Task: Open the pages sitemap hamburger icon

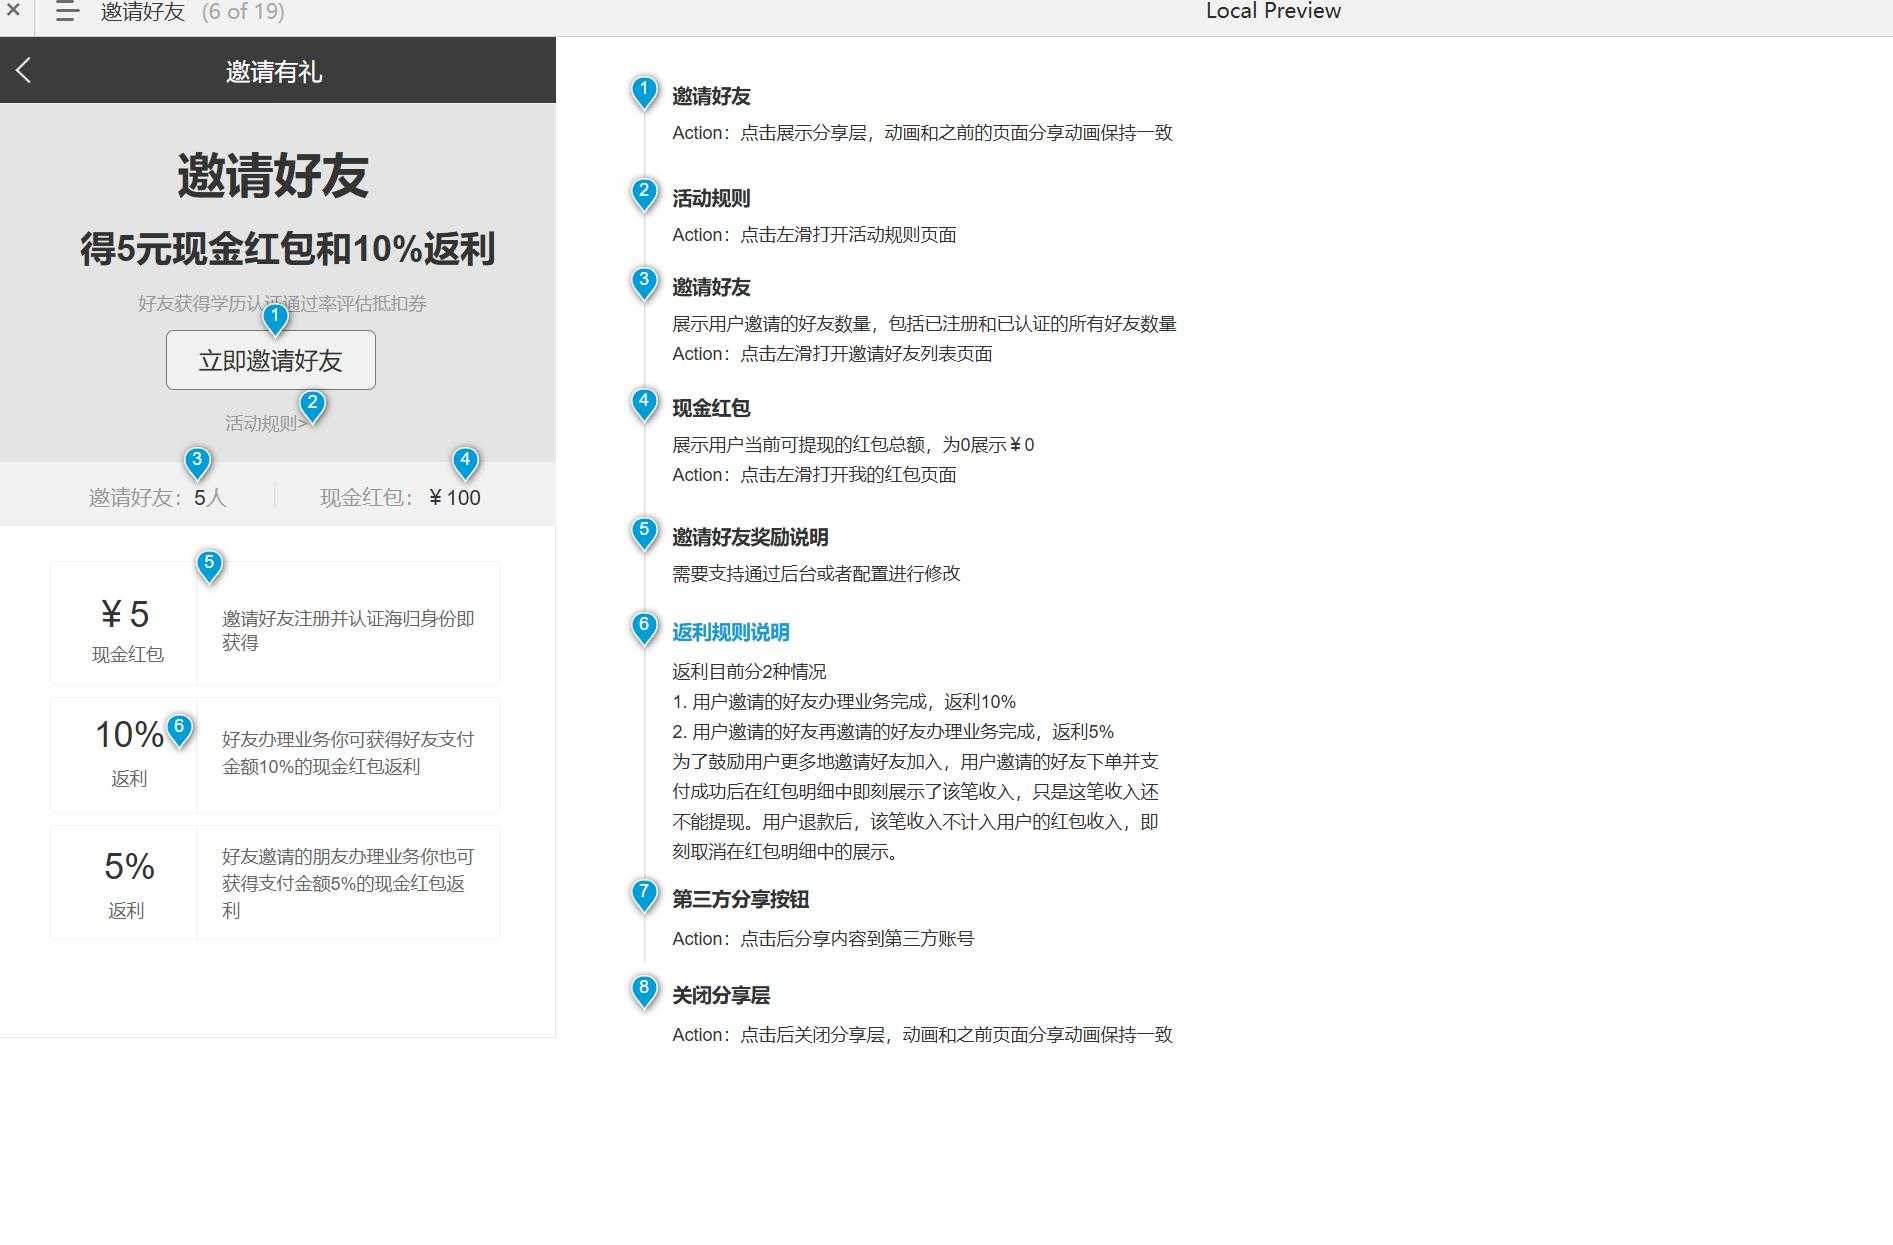Action: [66, 12]
